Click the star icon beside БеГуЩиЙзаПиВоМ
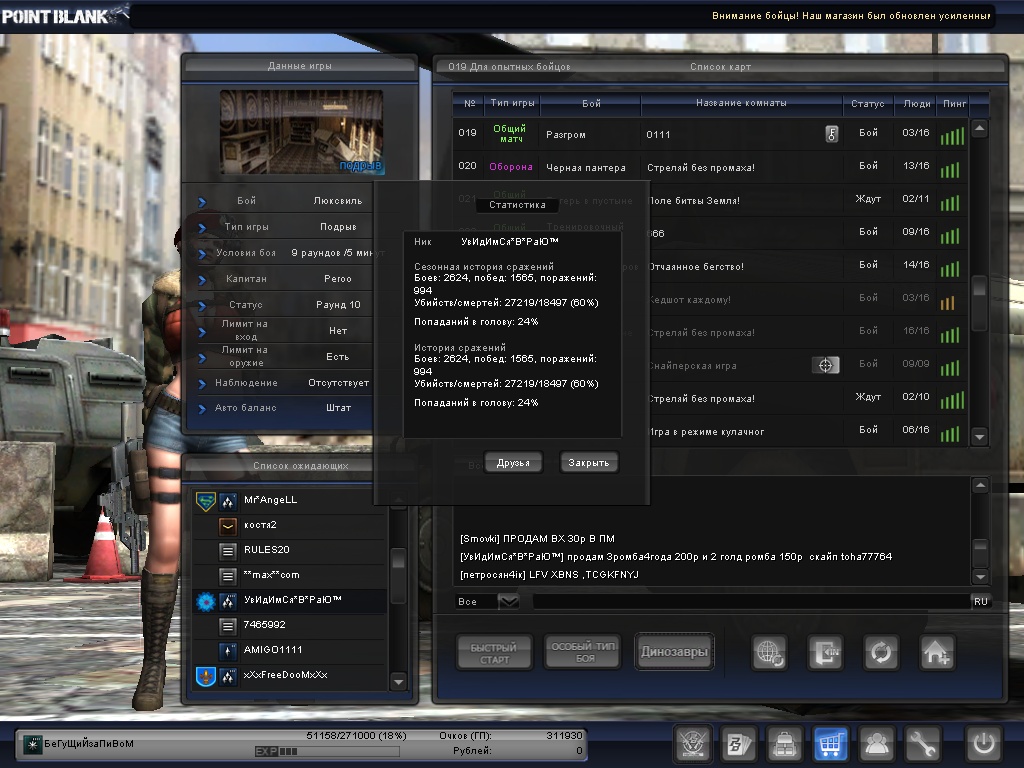Viewport: 1024px width, 768px height. click(x=32, y=744)
